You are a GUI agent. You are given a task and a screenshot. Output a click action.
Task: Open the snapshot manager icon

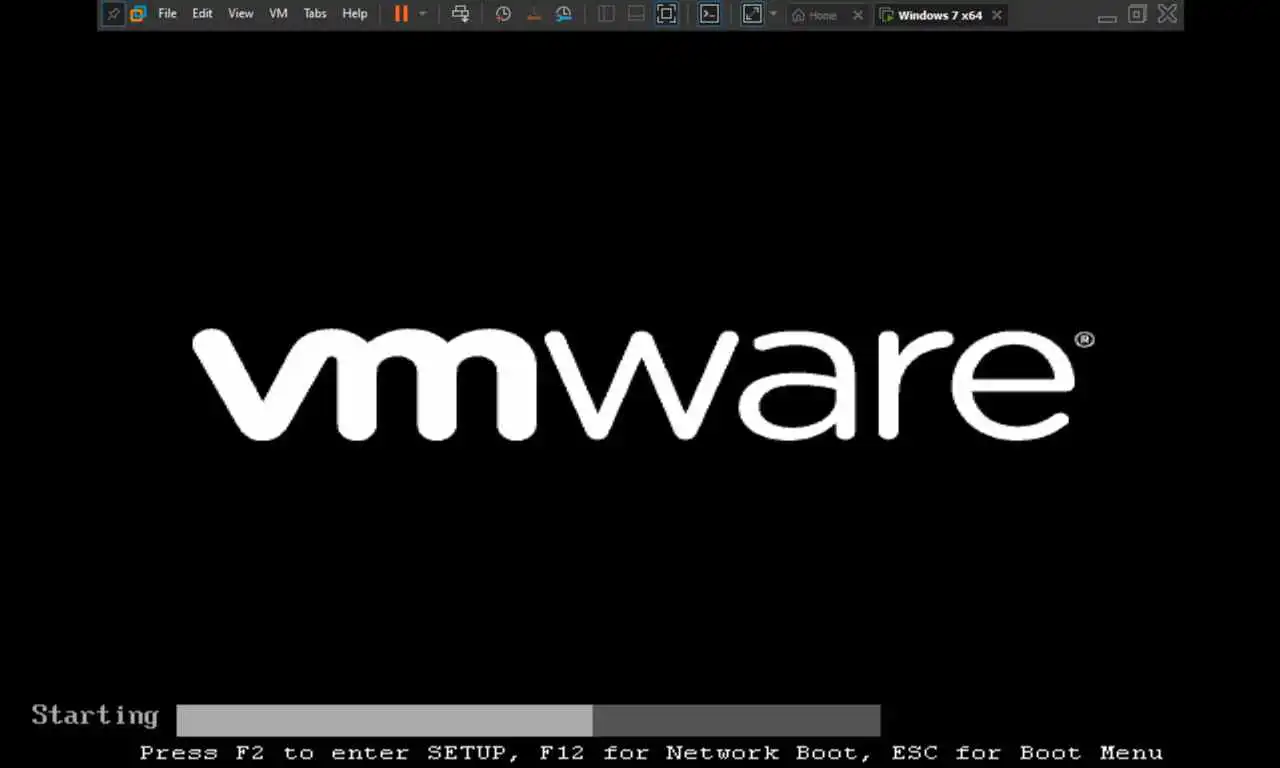tap(564, 14)
